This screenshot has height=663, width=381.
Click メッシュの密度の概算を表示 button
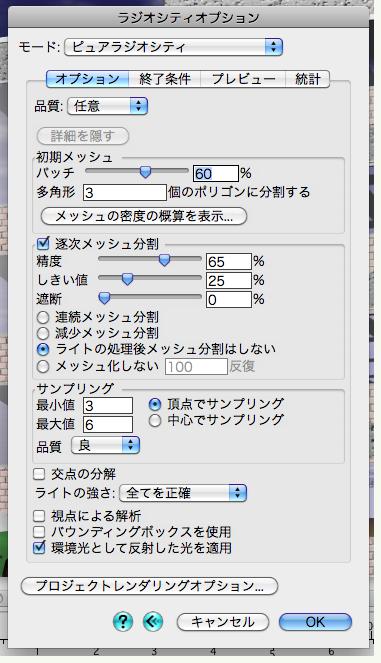coord(144,216)
